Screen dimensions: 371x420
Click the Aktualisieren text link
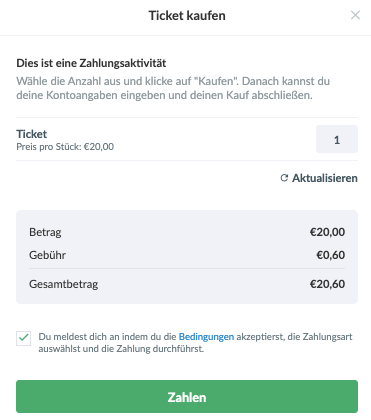(x=325, y=178)
